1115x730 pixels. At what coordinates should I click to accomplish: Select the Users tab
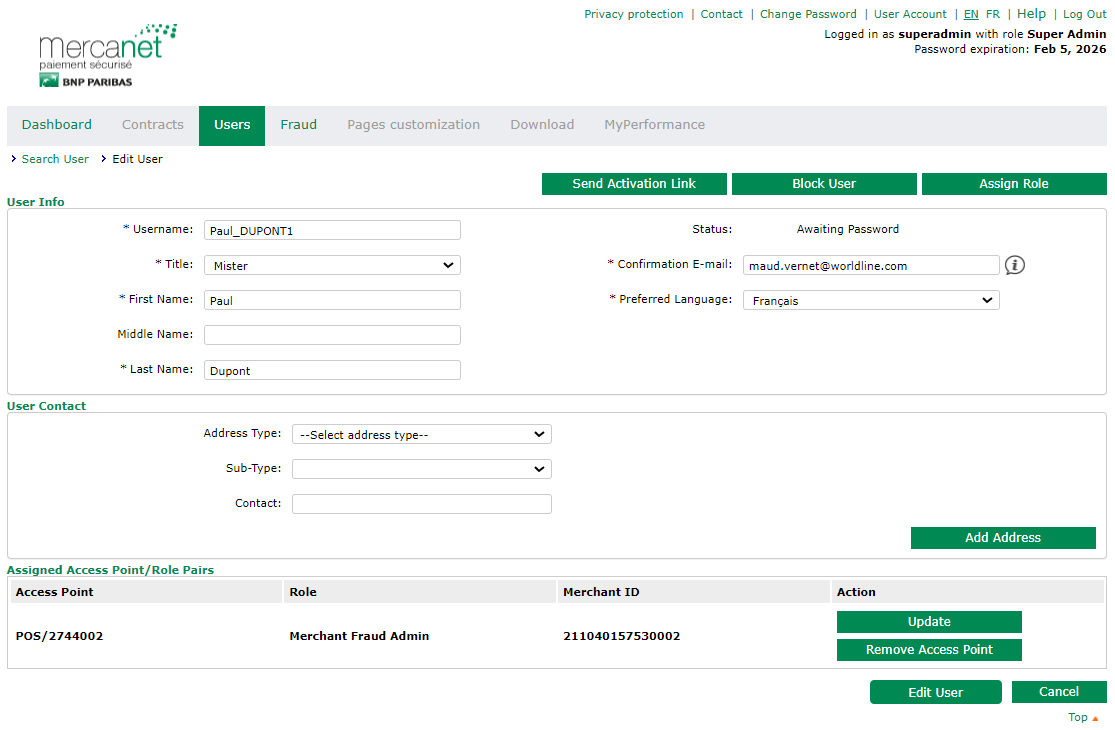(x=232, y=125)
